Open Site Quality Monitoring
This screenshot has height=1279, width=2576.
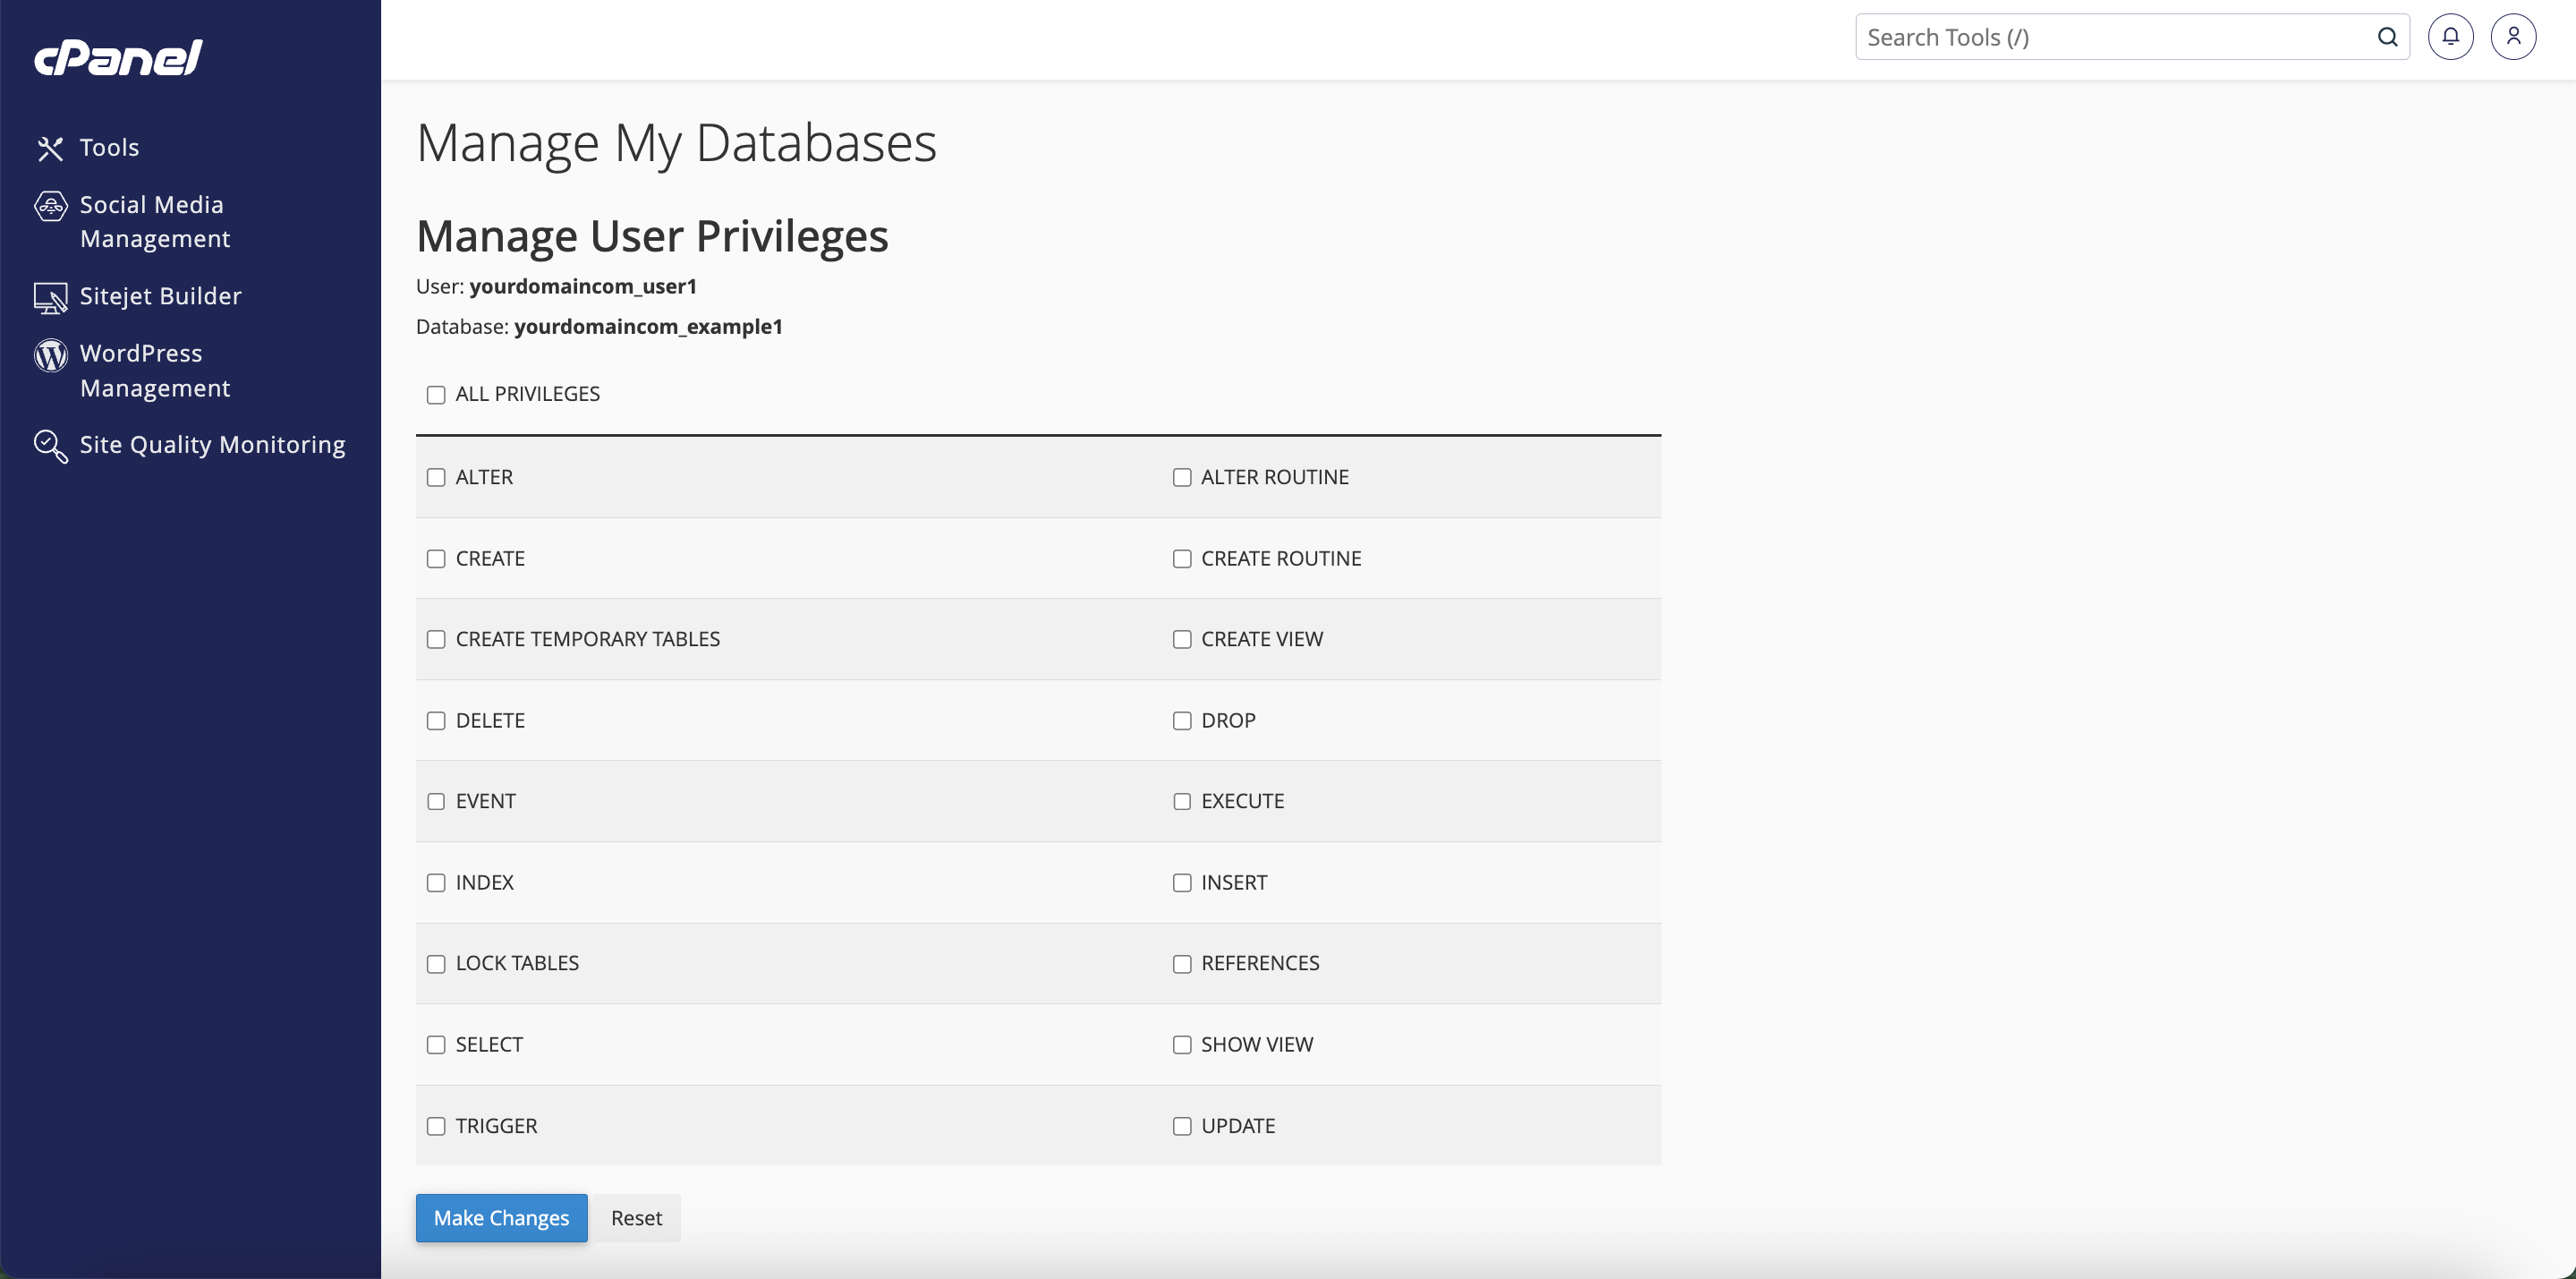[212, 444]
